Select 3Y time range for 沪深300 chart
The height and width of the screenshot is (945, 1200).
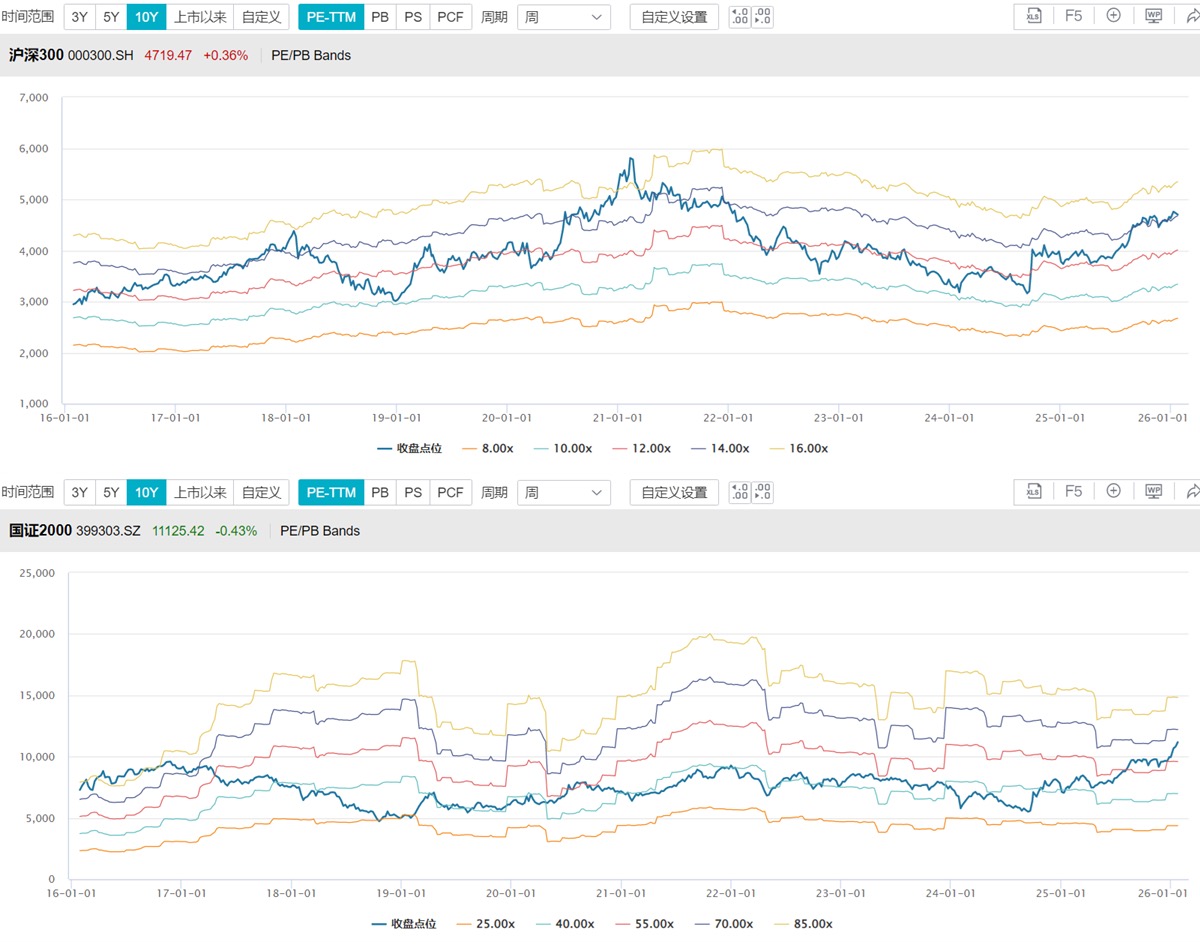click(x=79, y=17)
